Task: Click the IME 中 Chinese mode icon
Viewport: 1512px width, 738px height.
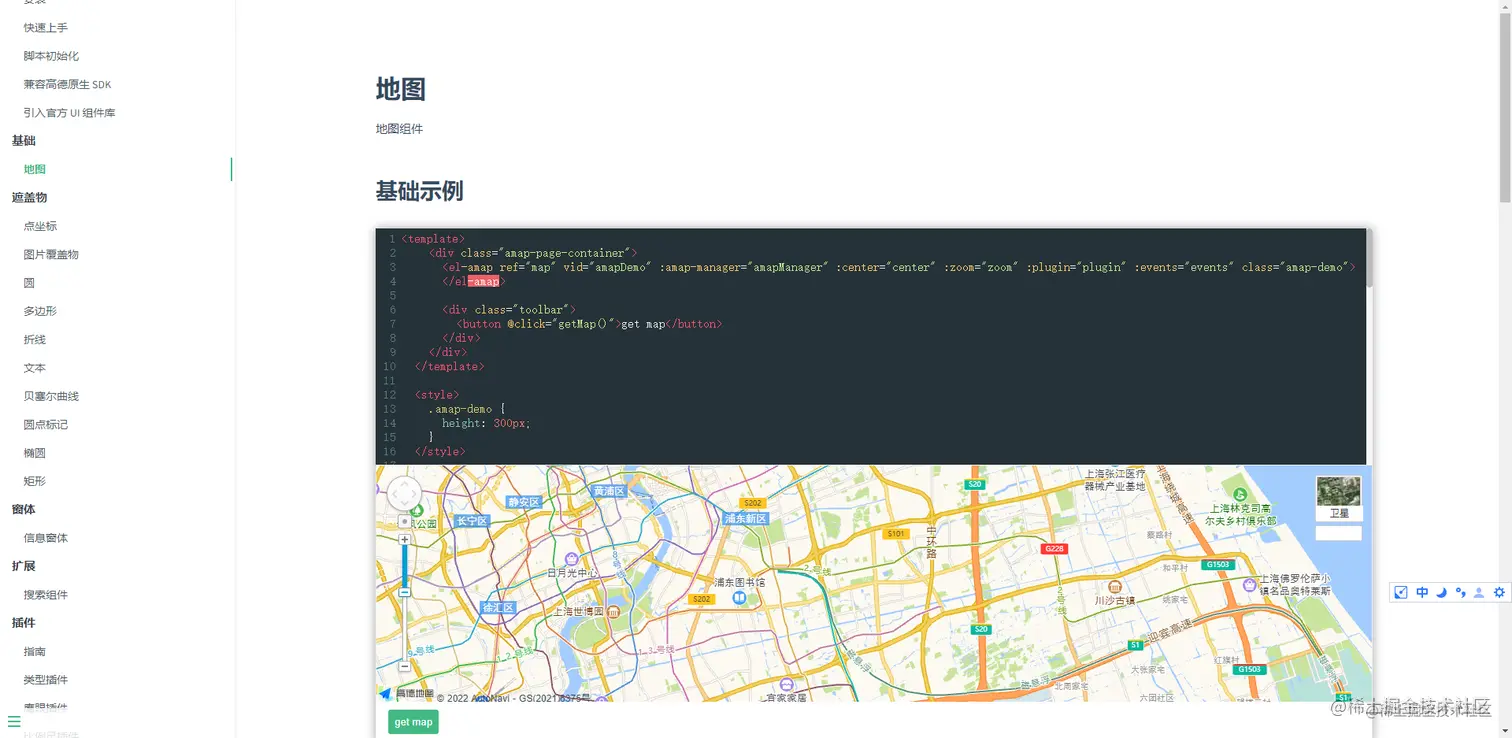Action: coord(1421,593)
